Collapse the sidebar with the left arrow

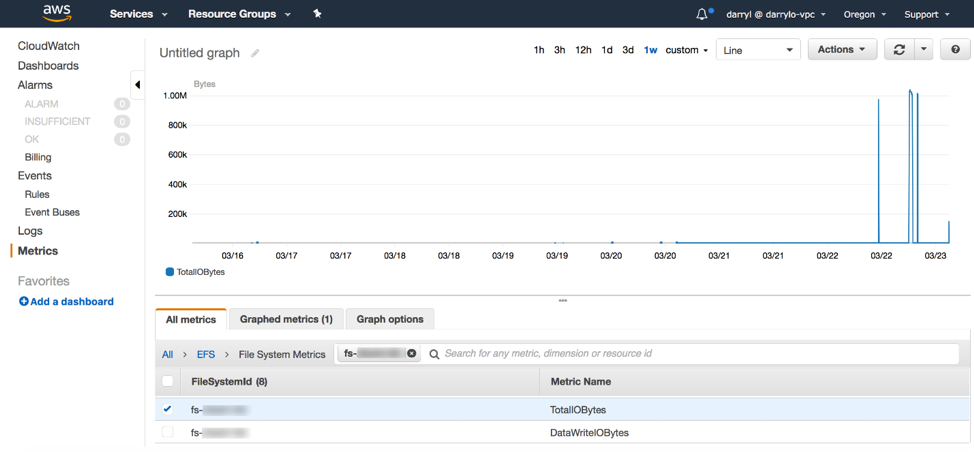[137, 84]
